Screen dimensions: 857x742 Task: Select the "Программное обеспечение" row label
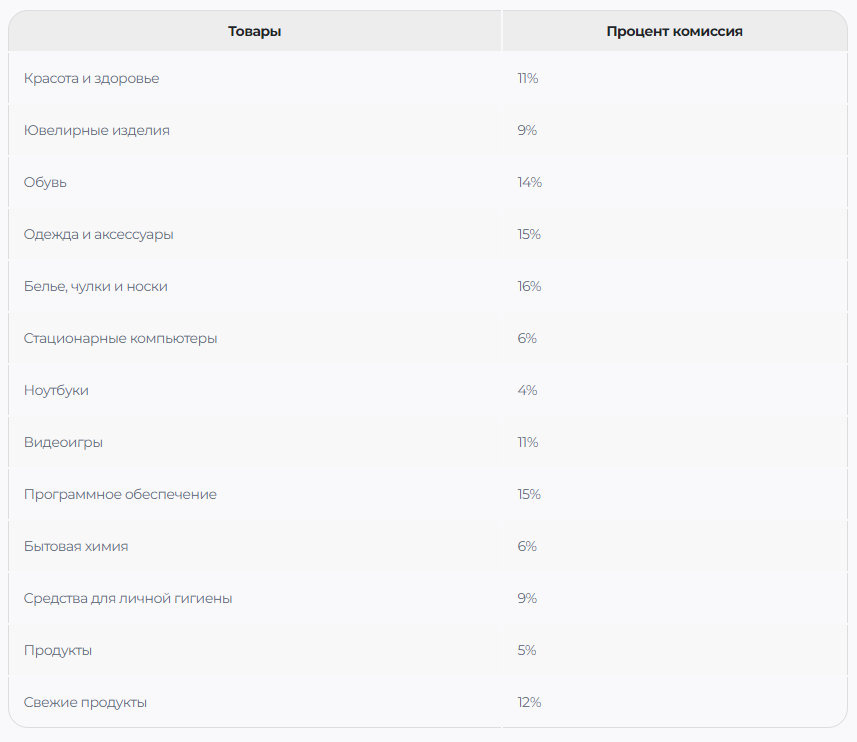[x=120, y=495]
